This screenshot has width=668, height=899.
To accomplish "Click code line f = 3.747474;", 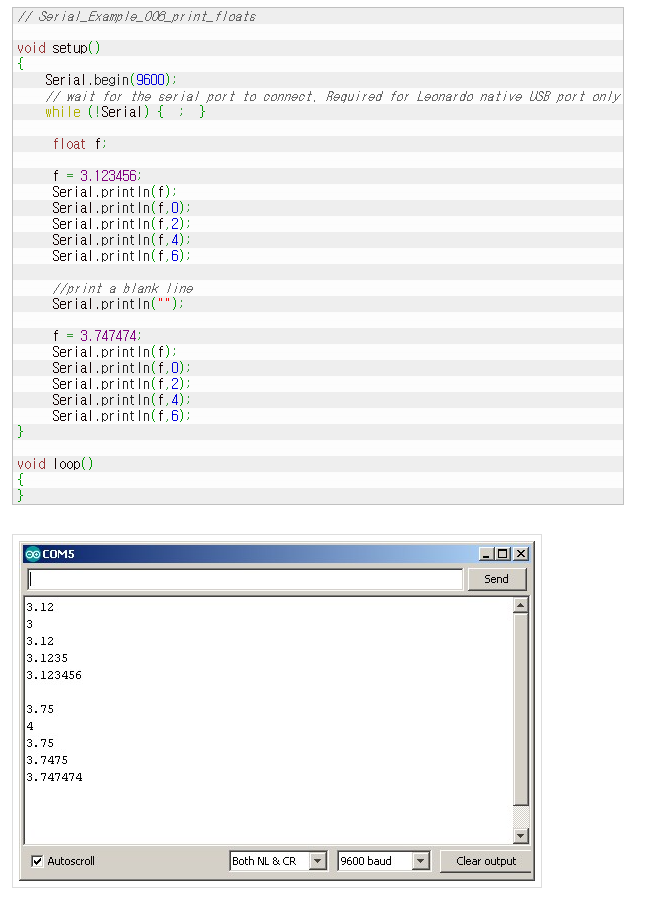I will click(x=97, y=335).
